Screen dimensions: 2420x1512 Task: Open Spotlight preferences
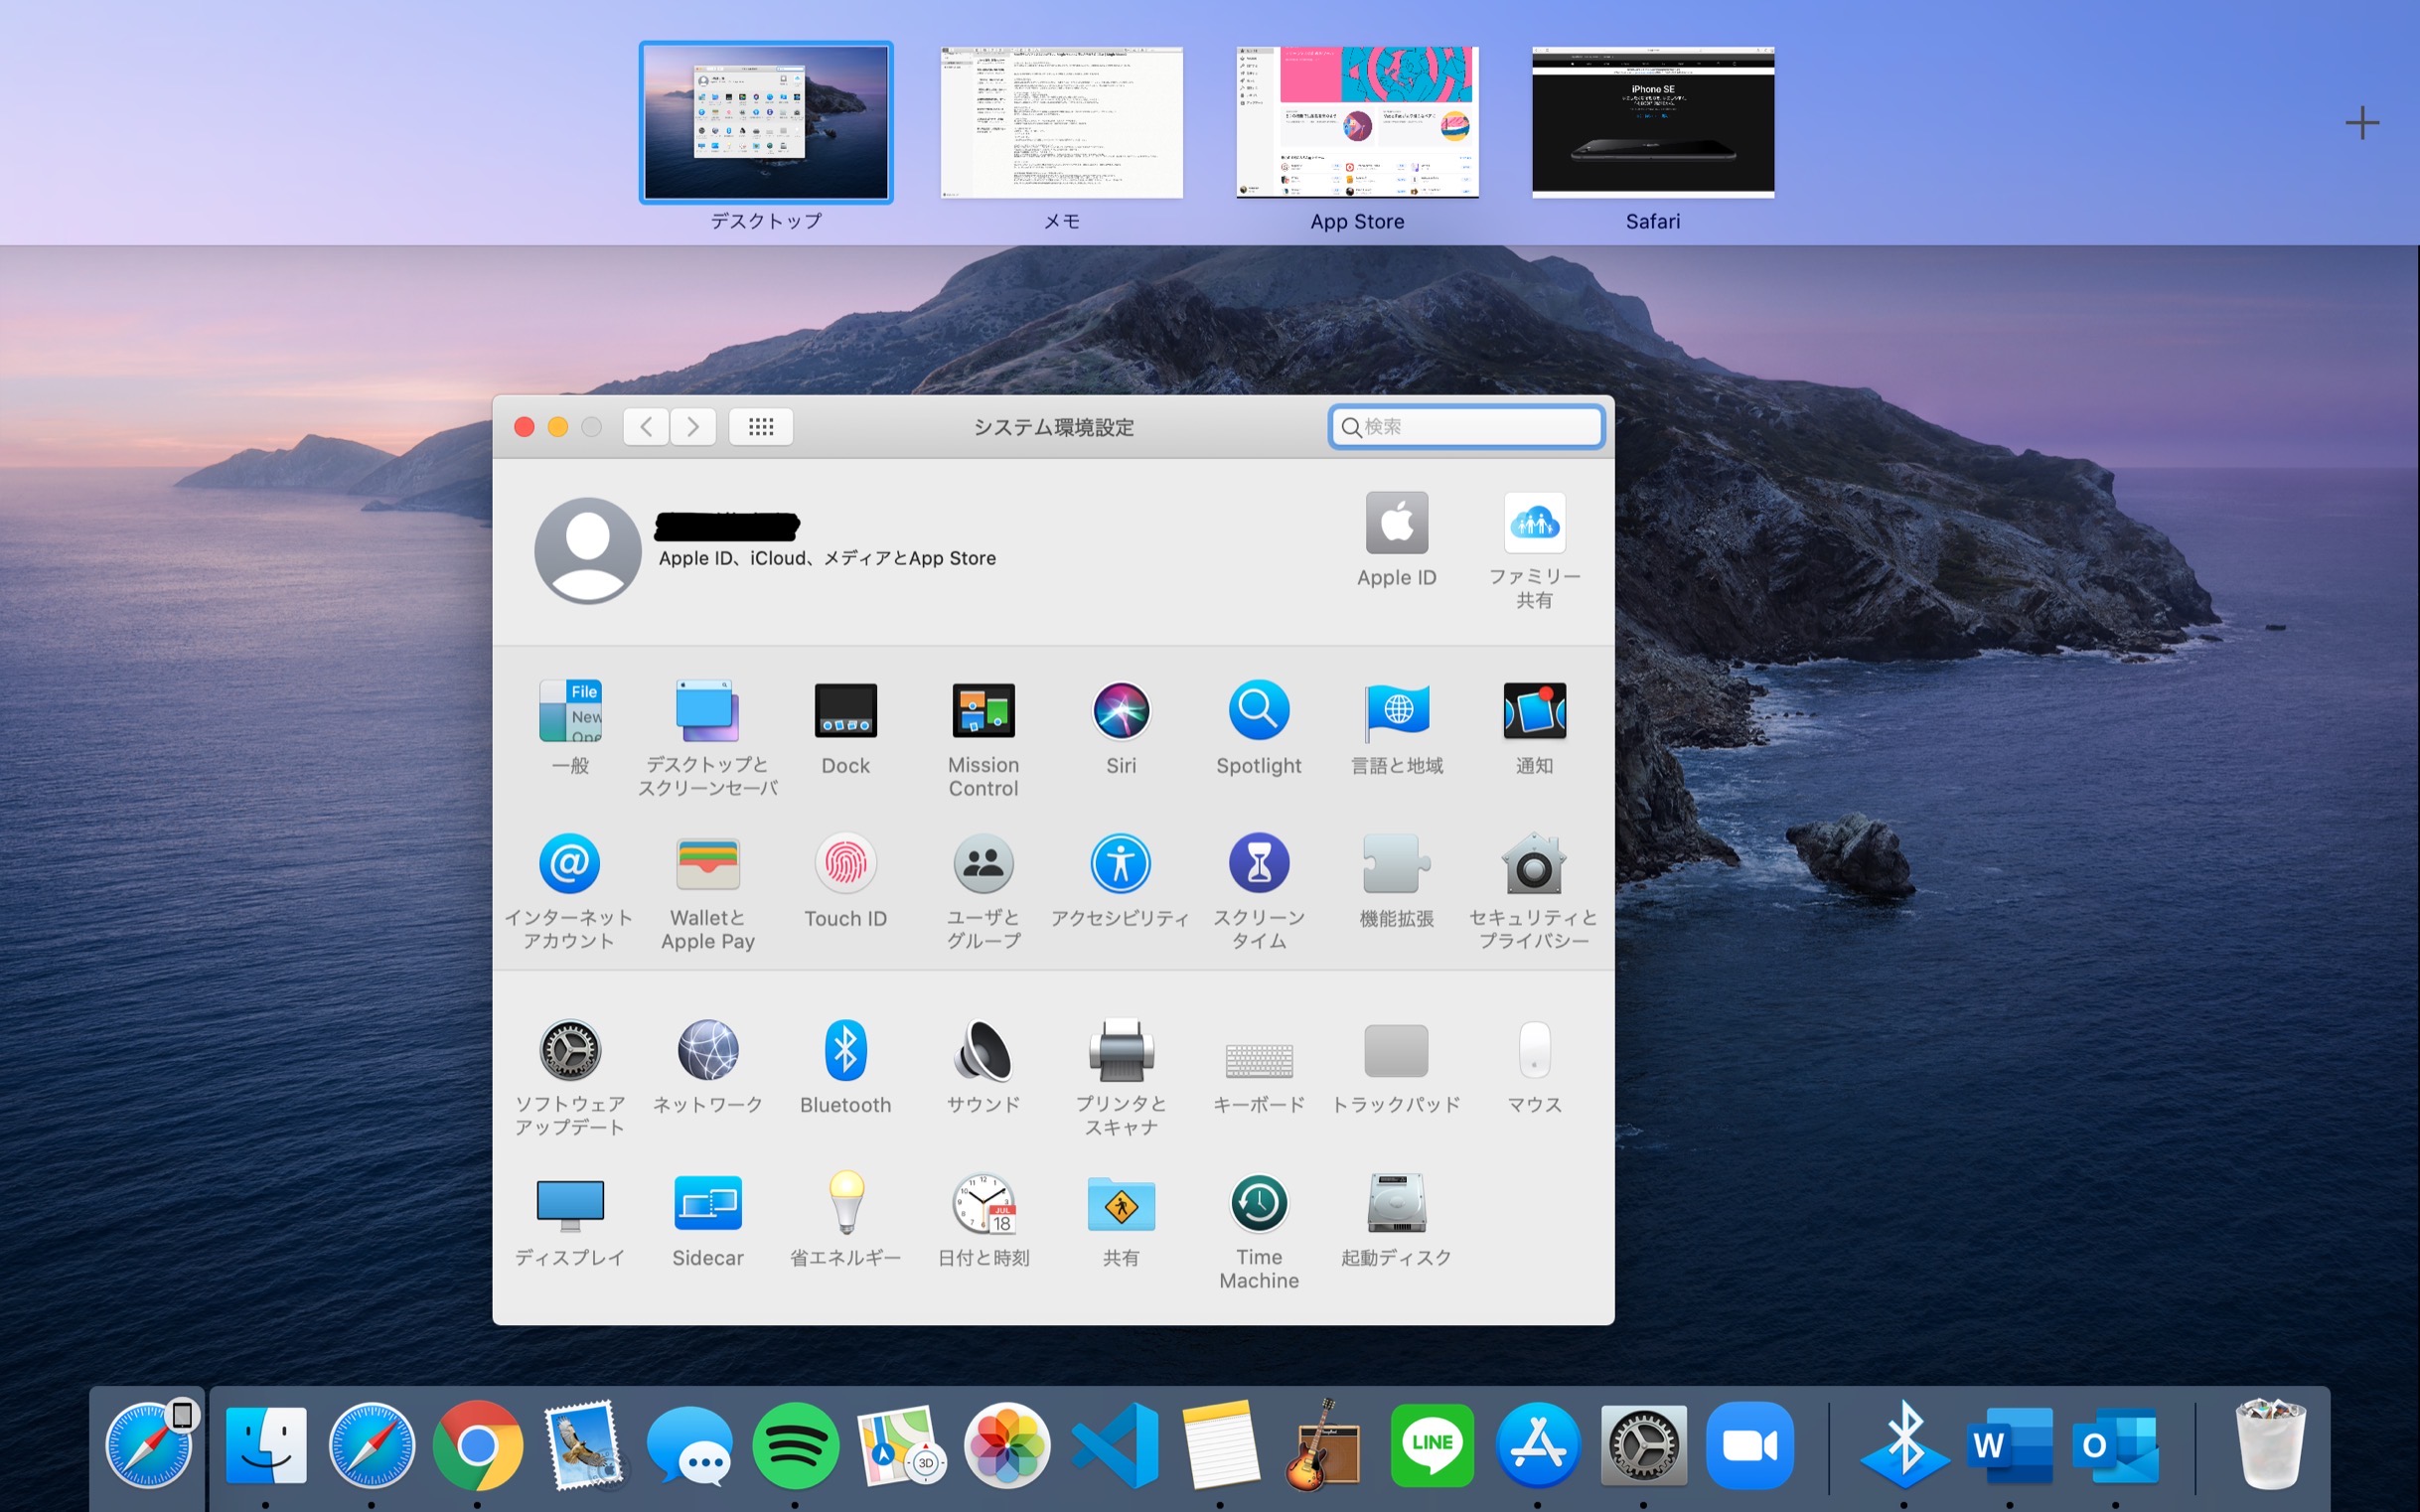1259,711
